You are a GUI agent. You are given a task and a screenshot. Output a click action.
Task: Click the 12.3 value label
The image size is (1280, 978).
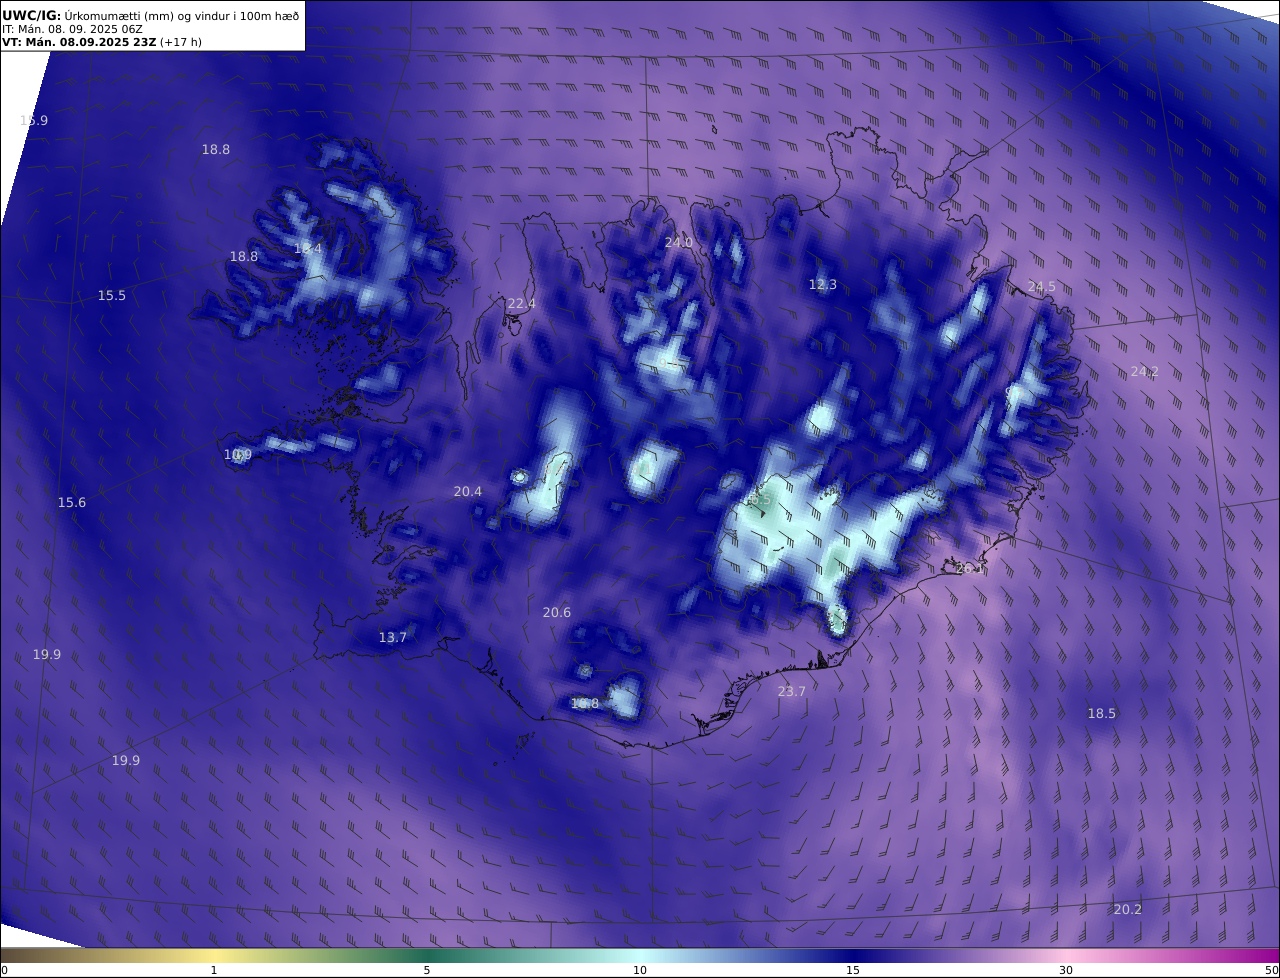tap(823, 285)
